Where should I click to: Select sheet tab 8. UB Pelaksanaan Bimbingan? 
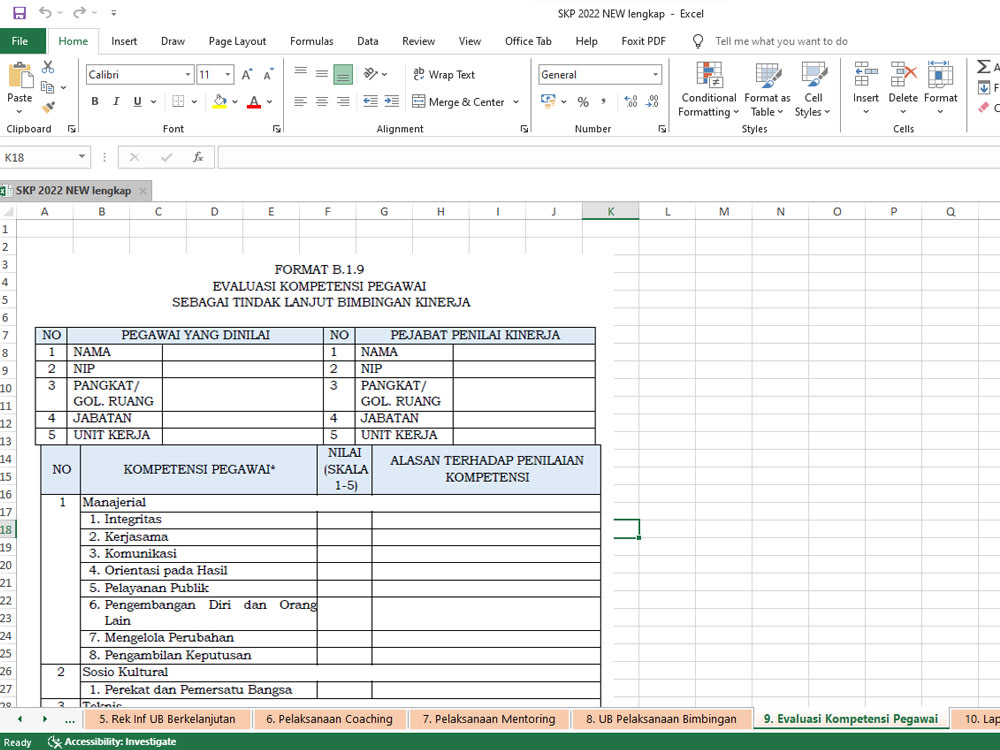[661, 719]
